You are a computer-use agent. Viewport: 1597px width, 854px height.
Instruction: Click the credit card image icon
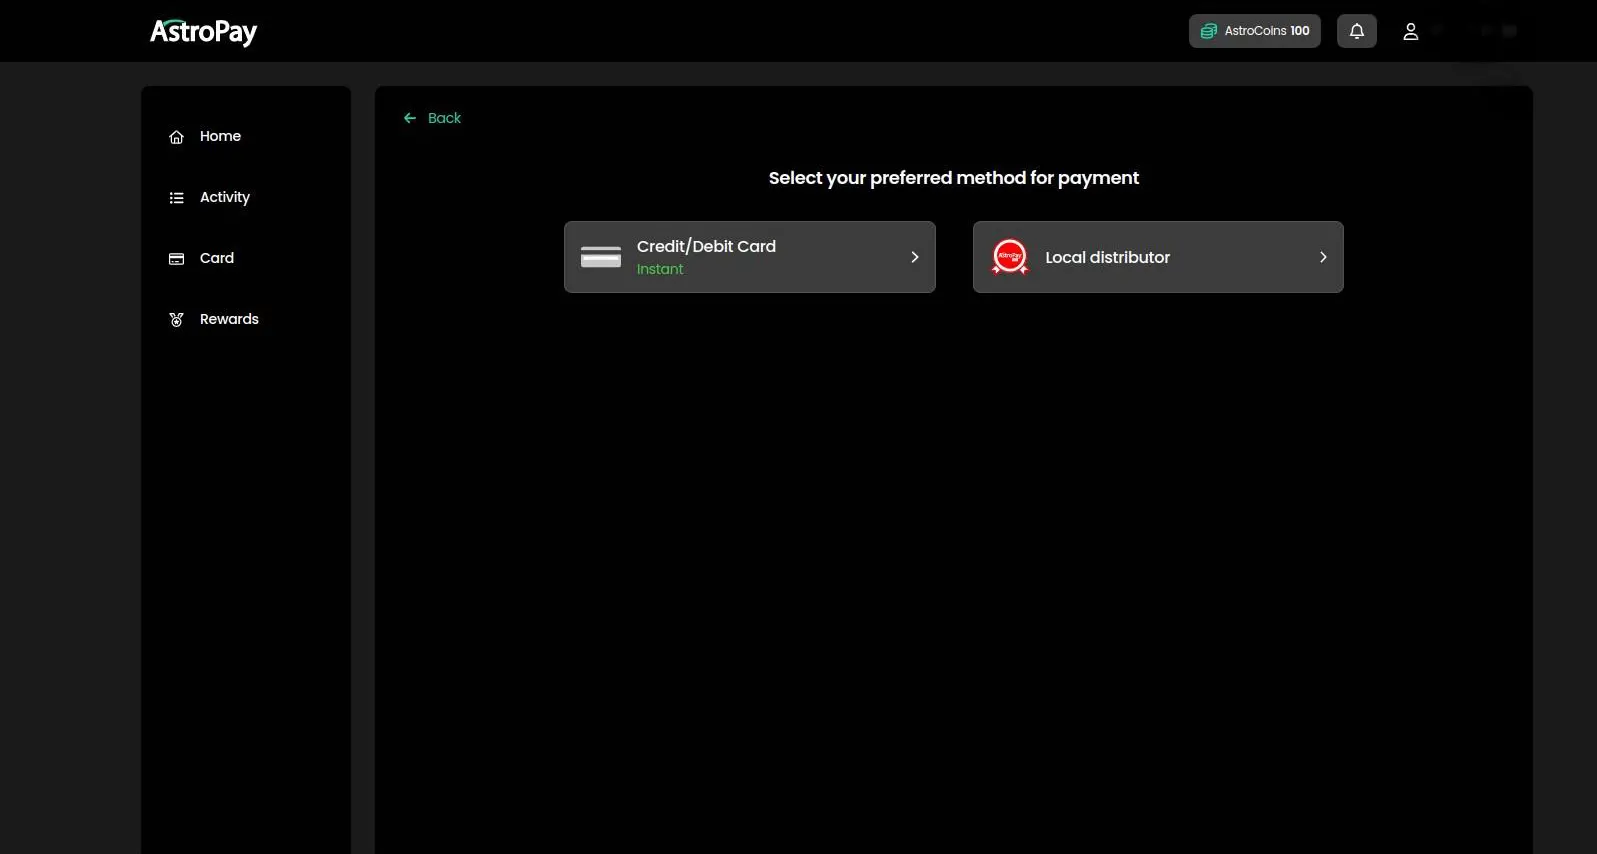coord(601,257)
